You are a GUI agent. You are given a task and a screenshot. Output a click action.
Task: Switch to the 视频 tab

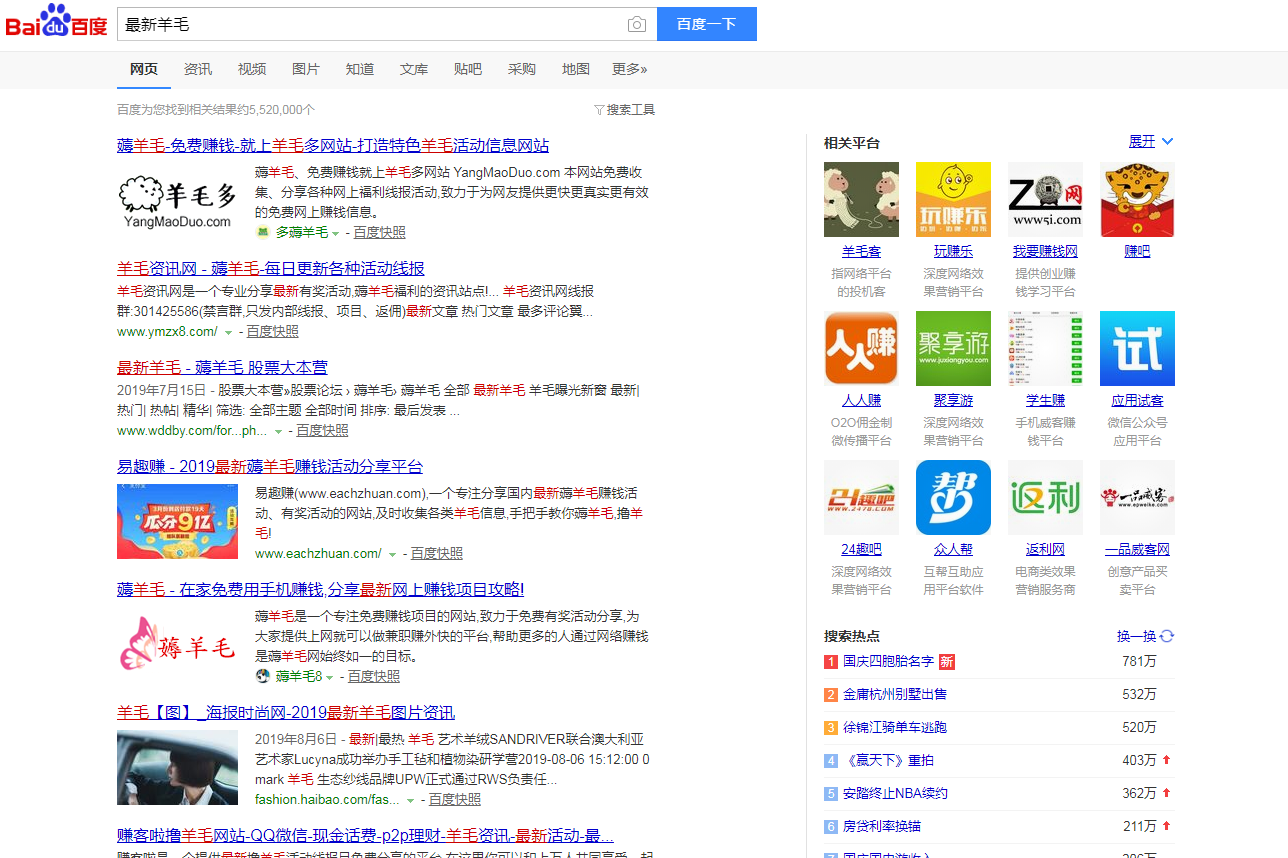252,69
